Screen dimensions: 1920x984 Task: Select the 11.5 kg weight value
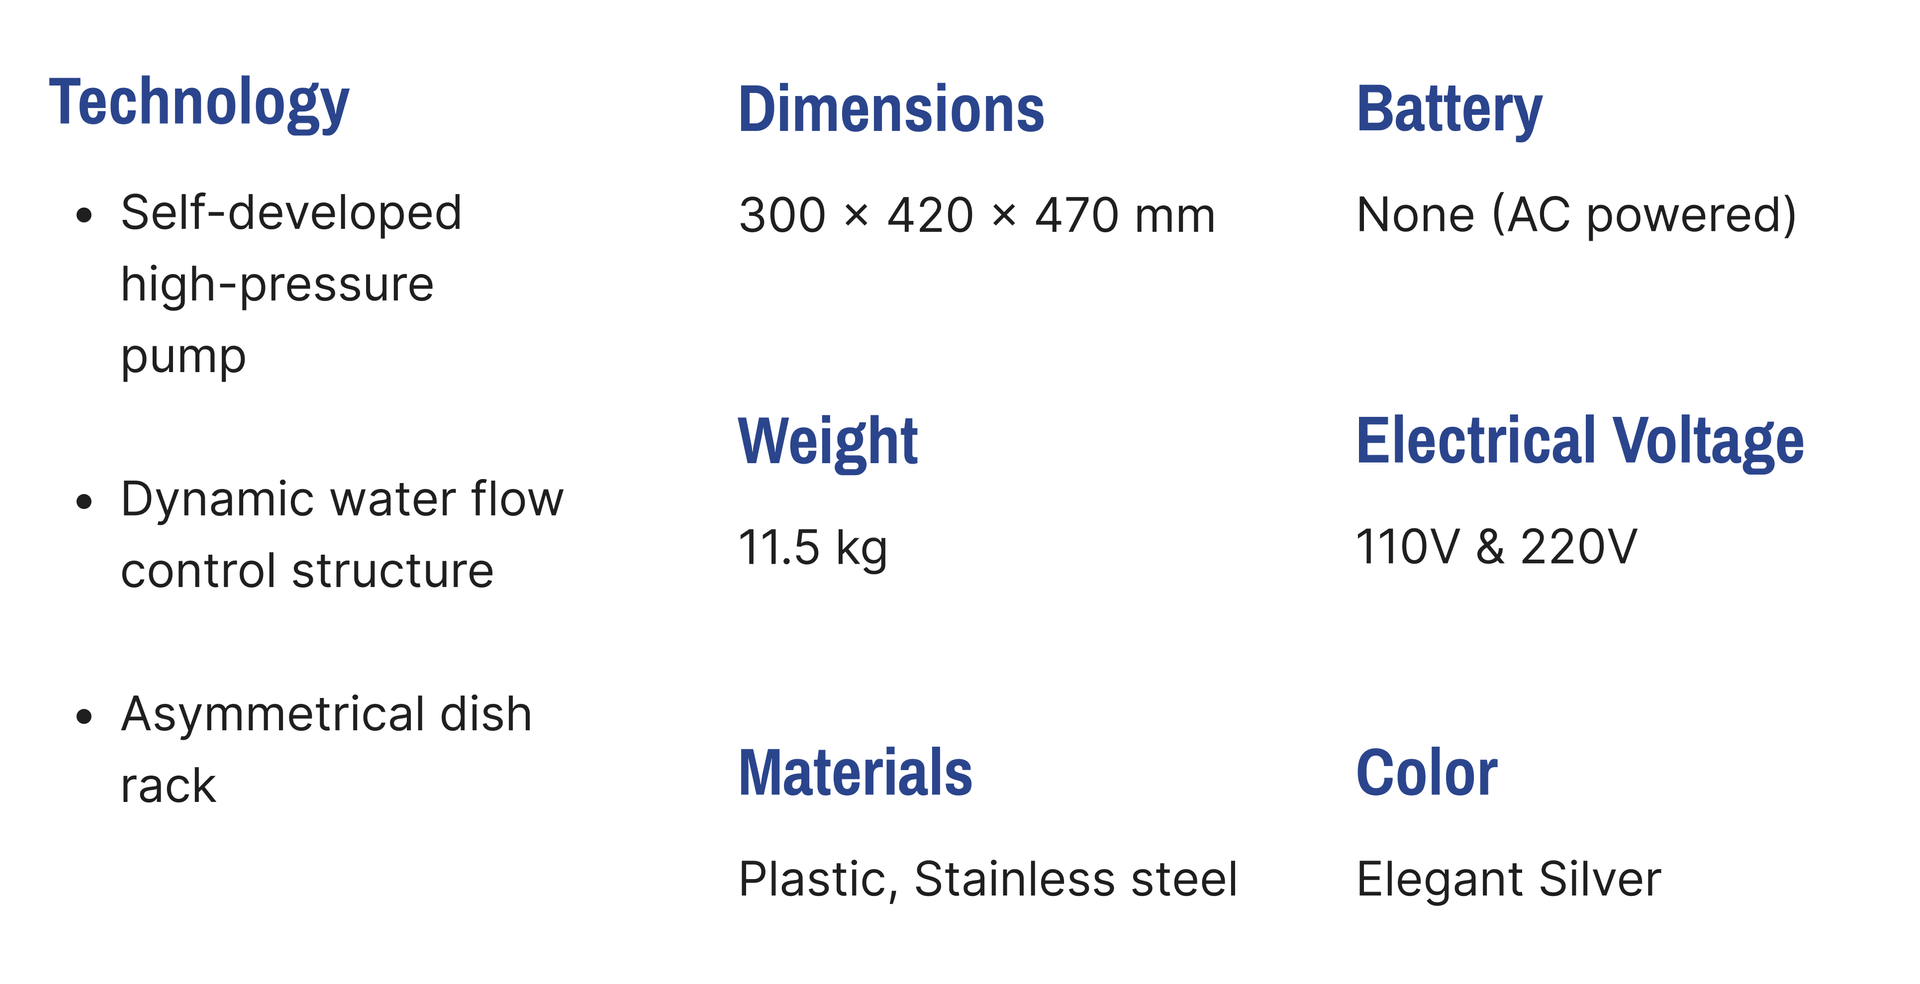tap(812, 548)
